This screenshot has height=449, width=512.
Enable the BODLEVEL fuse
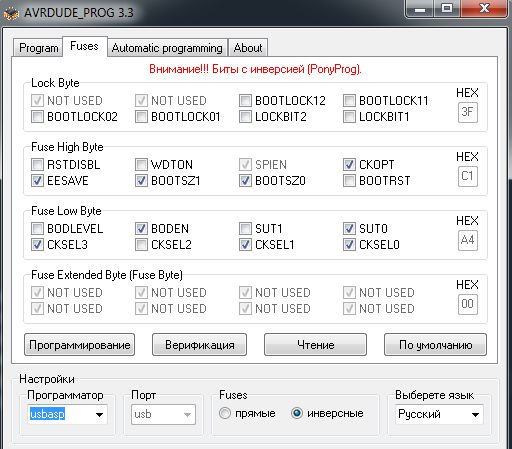pos(37,228)
